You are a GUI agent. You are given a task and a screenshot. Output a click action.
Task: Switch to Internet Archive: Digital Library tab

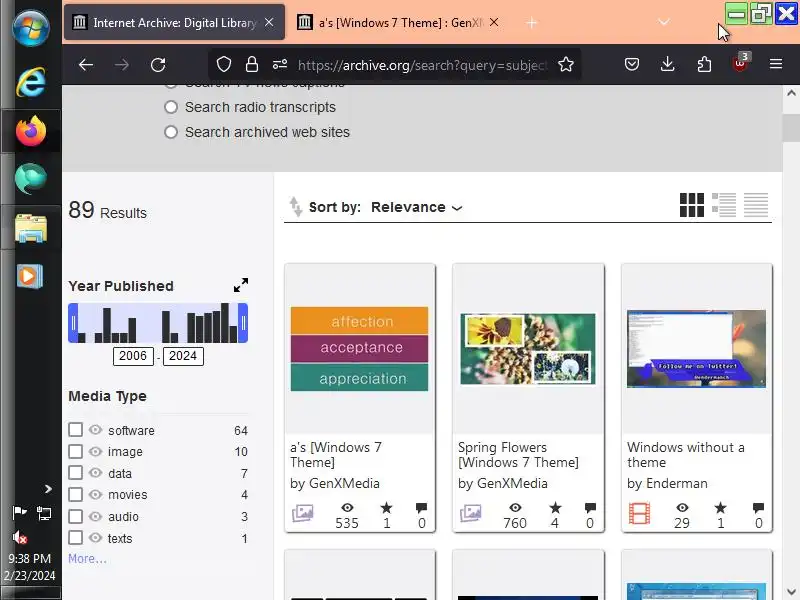[x=174, y=22]
